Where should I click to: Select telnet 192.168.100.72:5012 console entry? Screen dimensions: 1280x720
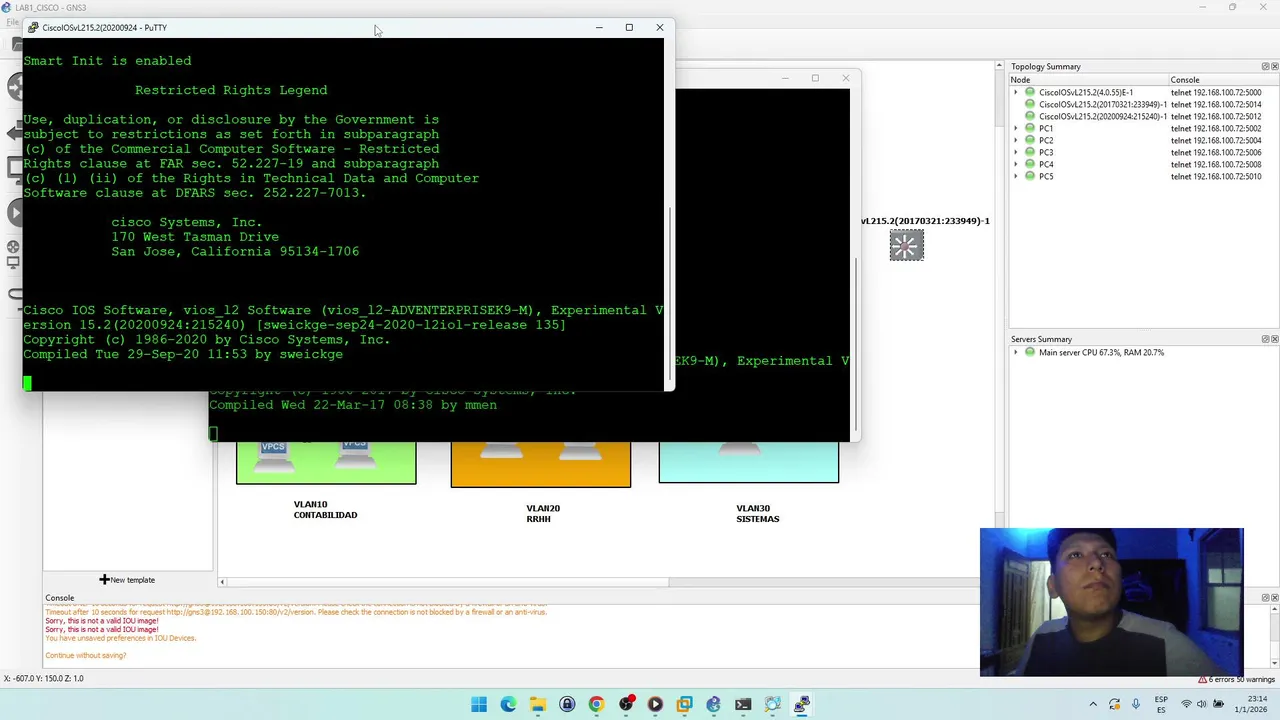coord(1215,116)
